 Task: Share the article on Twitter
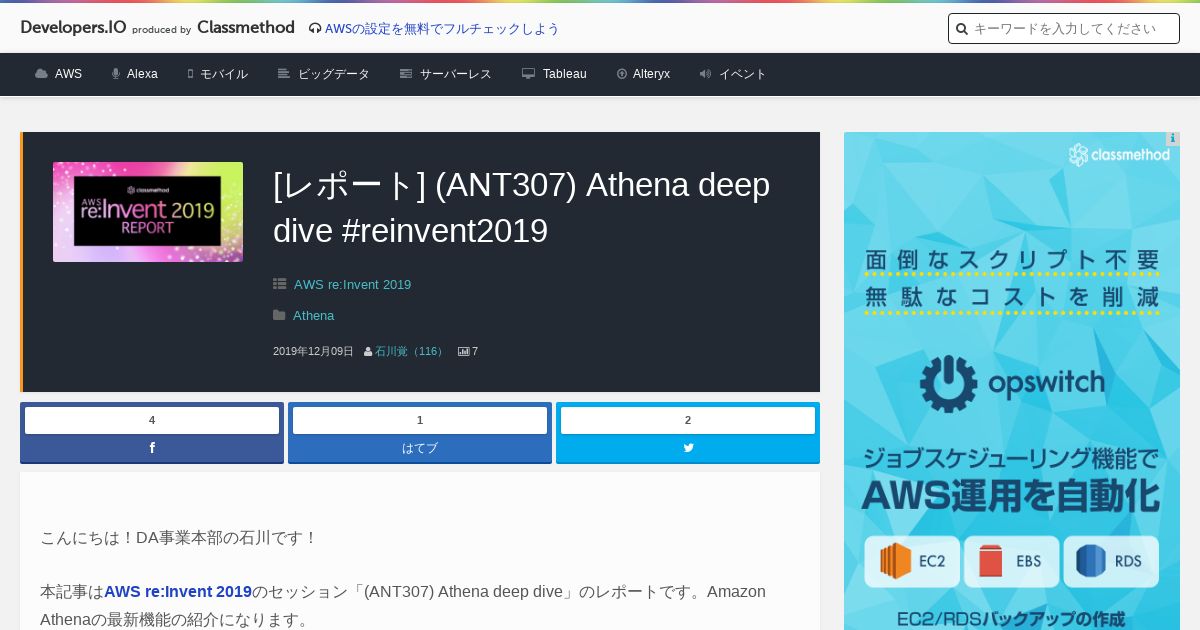pyautogui.click(x=688, y=448)
